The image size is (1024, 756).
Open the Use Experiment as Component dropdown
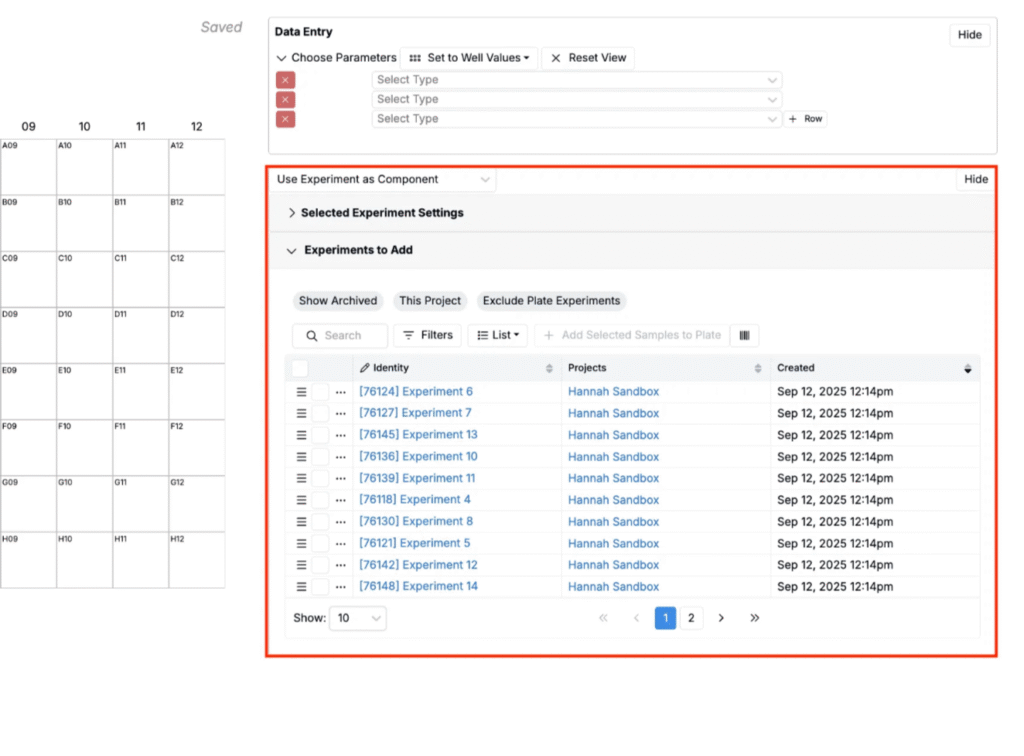point(384,180)
